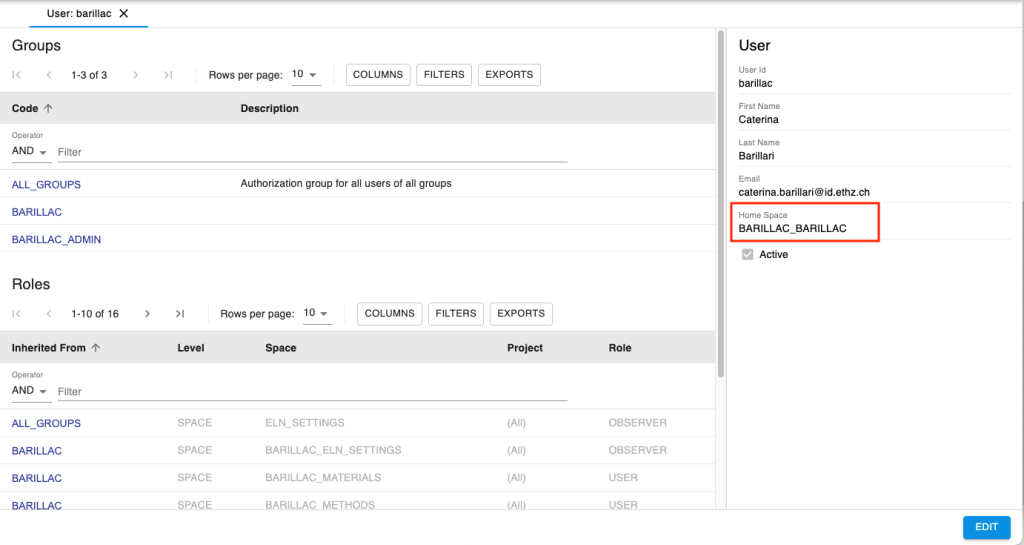Go to first page in Groups table

17,75
